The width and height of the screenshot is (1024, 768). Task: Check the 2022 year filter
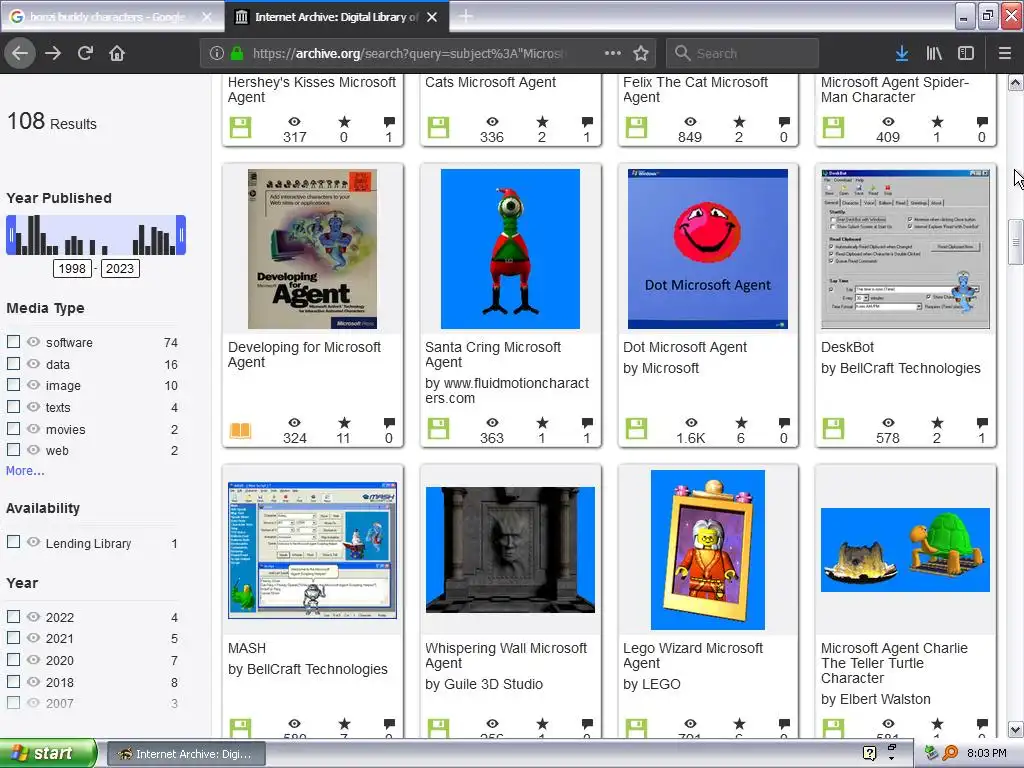coord(13,616)
